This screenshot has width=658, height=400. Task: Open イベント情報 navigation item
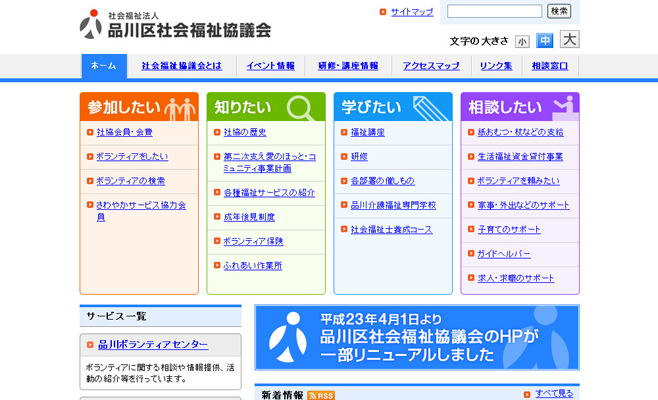(x=271, y=66)
